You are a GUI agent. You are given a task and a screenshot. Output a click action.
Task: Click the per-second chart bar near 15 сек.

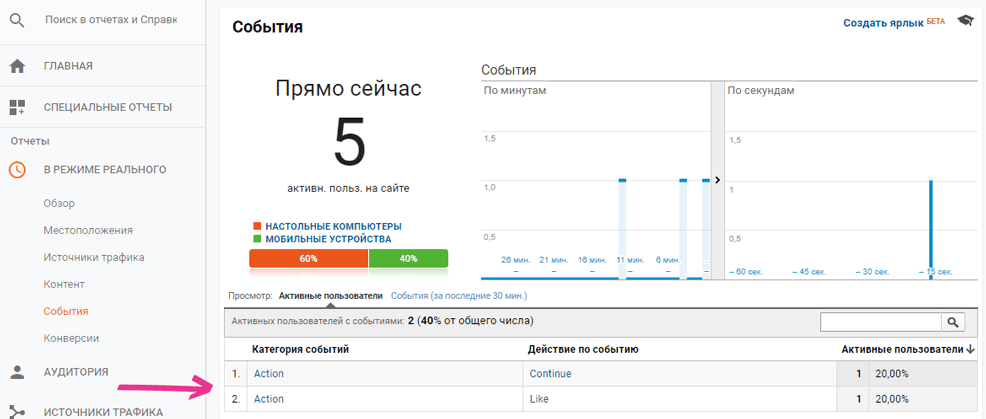[931, 229]
